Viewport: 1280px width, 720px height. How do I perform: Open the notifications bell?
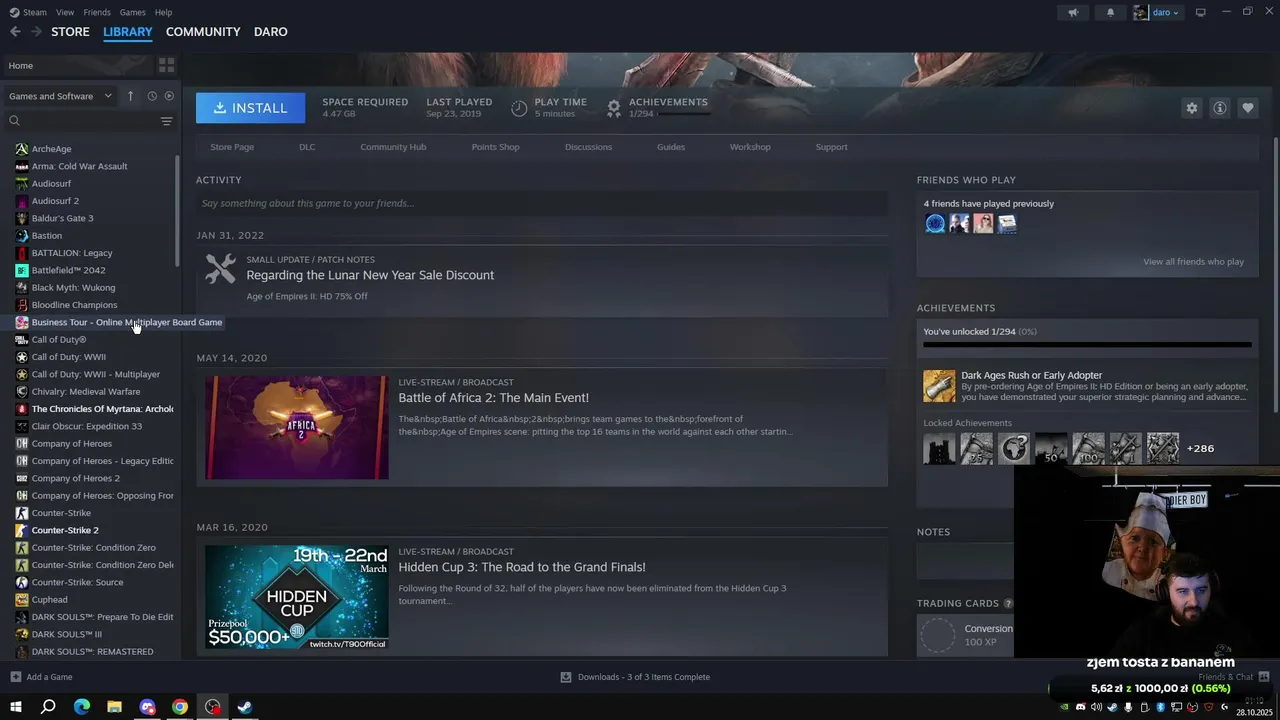pos(1110,12)
